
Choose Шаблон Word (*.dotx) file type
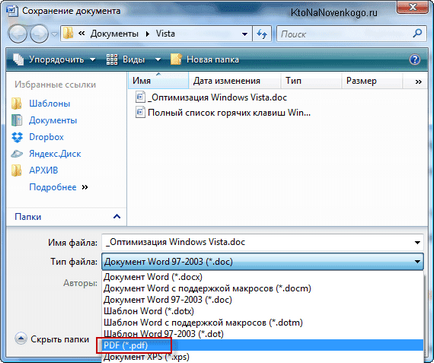tap(263, 311)
